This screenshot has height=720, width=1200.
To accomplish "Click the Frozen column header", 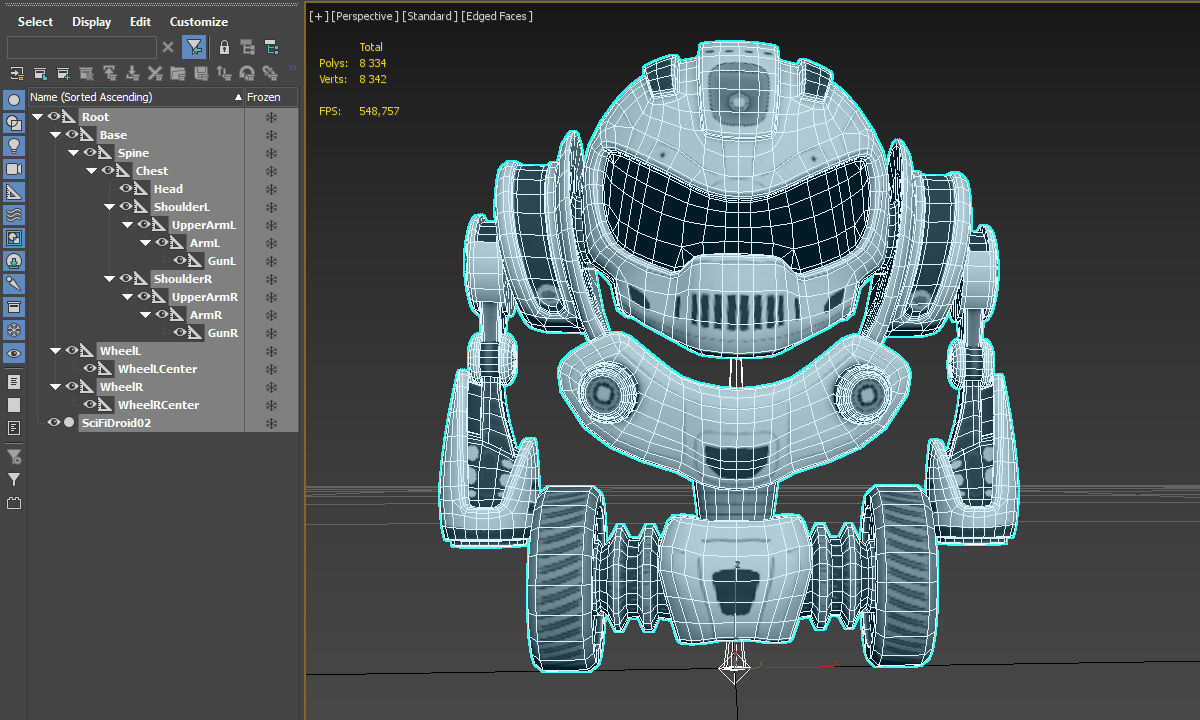I will point(271,97).
